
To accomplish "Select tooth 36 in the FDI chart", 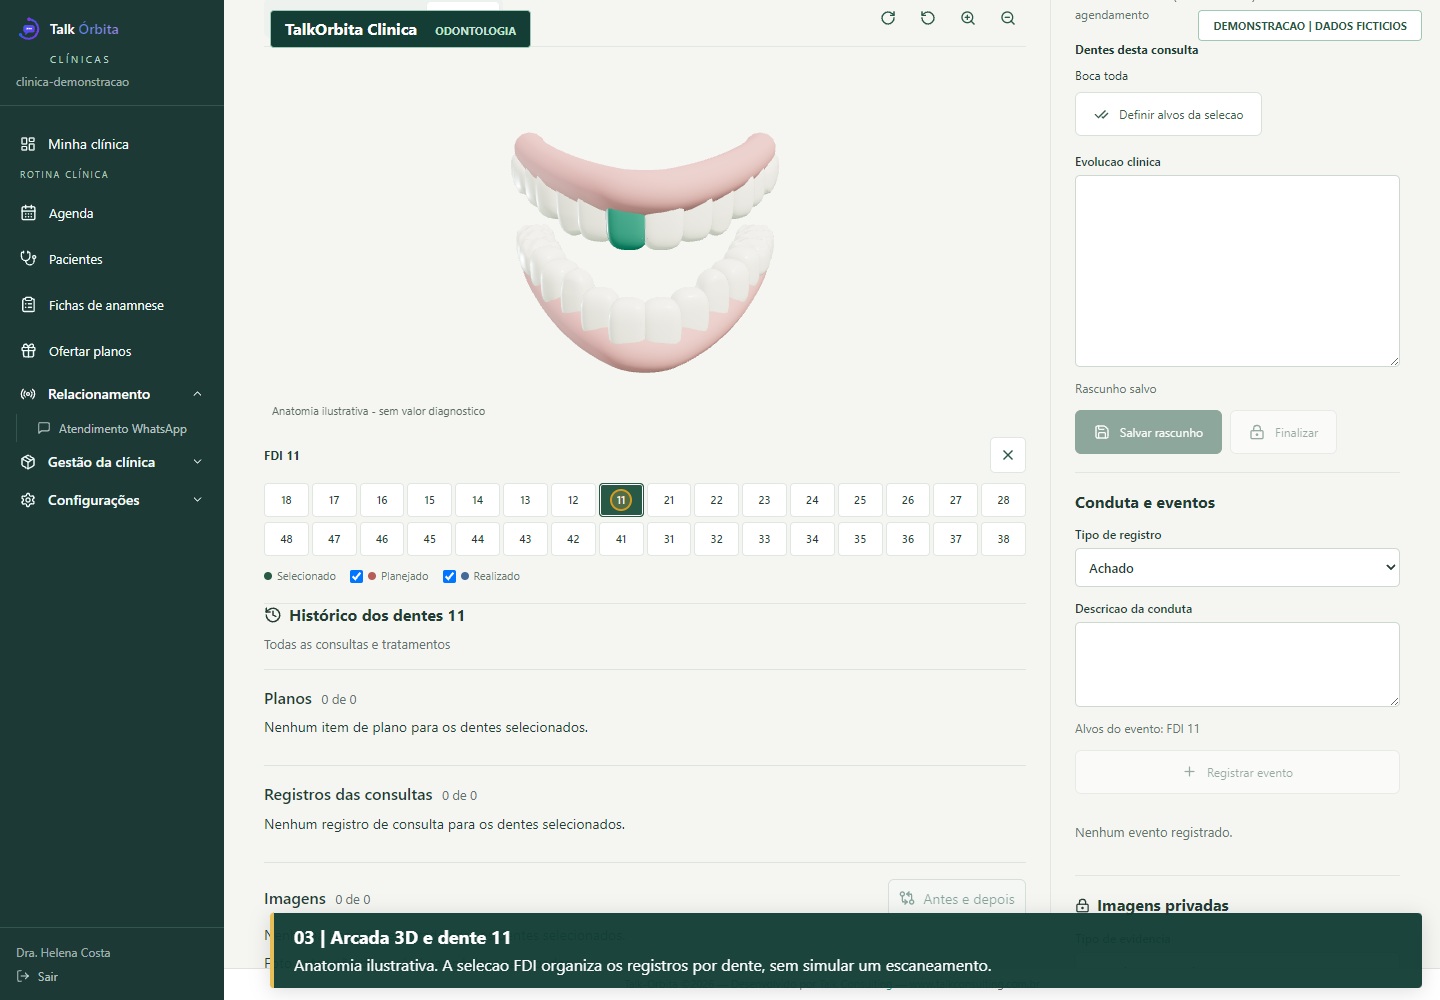I will (x=908, y=539).
